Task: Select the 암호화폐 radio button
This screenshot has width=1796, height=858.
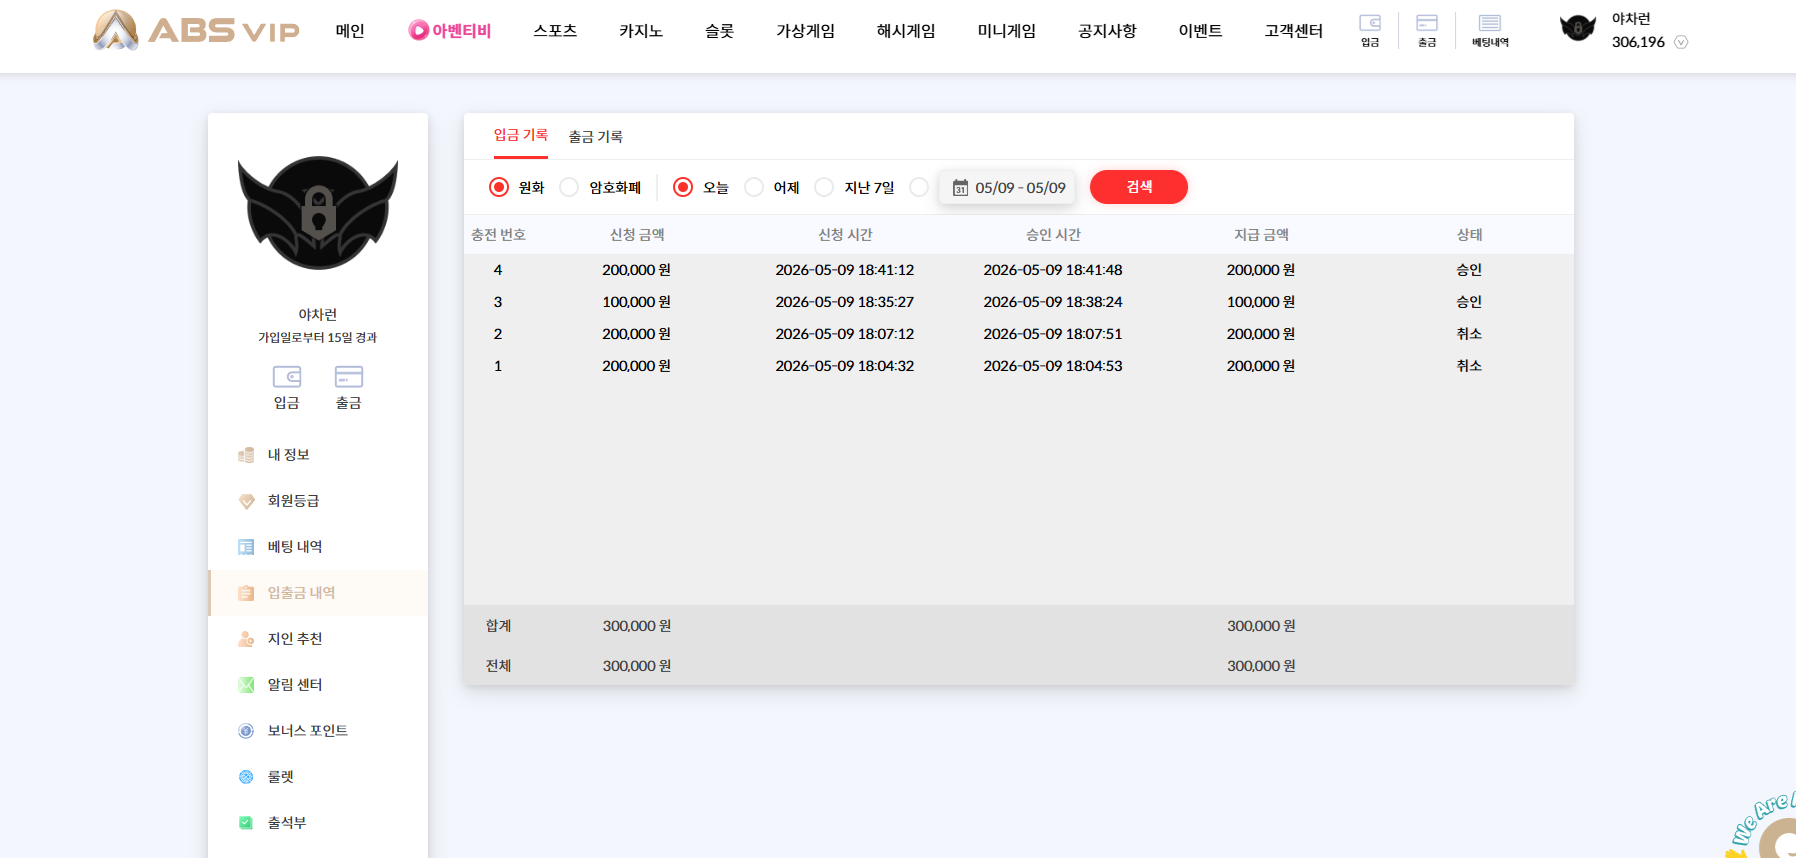Action: click(569, 187)
